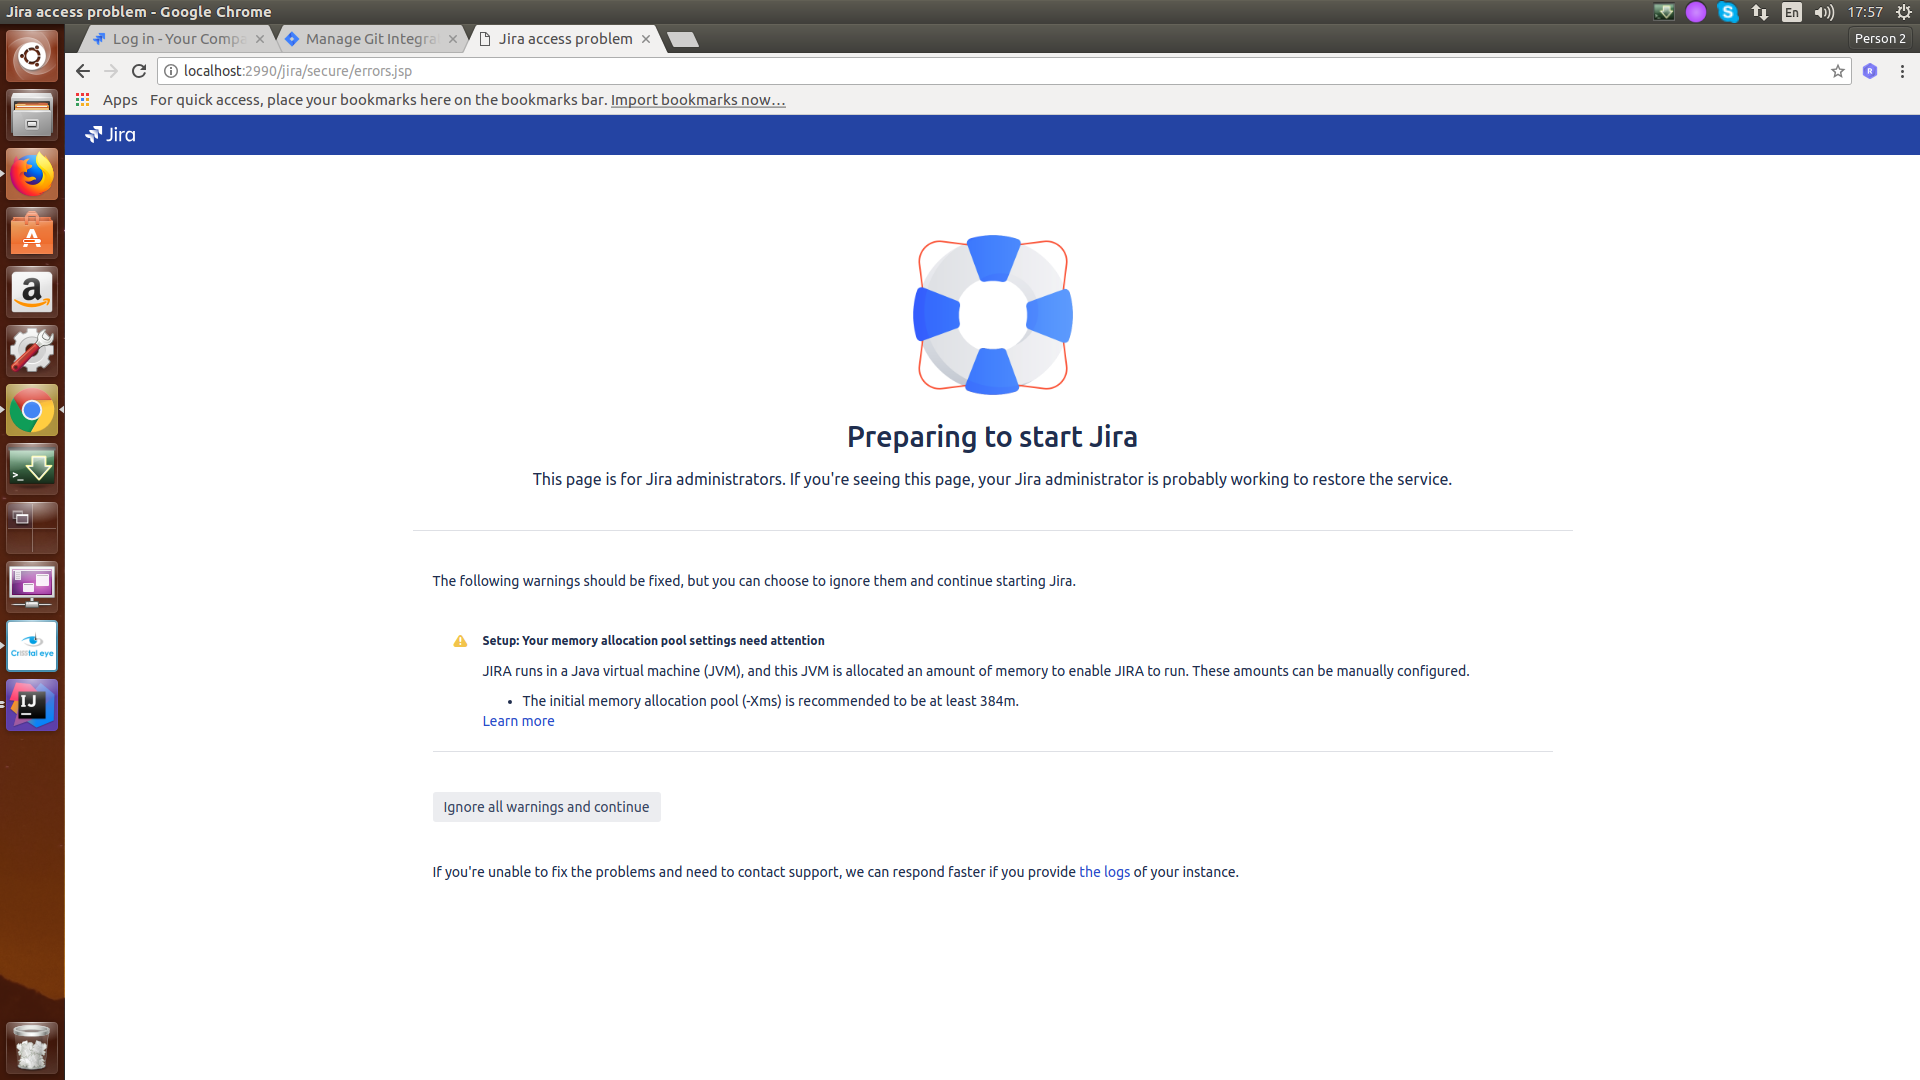Close the Log in tab

260,39
